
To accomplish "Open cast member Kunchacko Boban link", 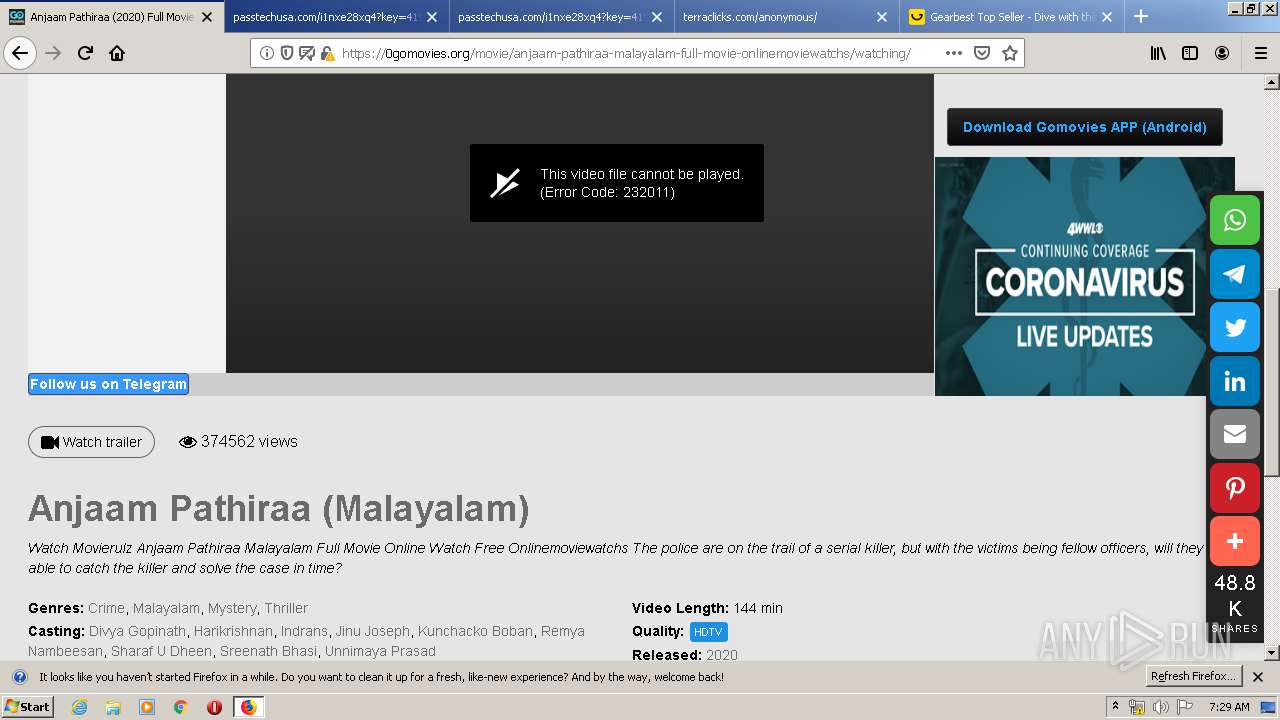I will (475, 631).
